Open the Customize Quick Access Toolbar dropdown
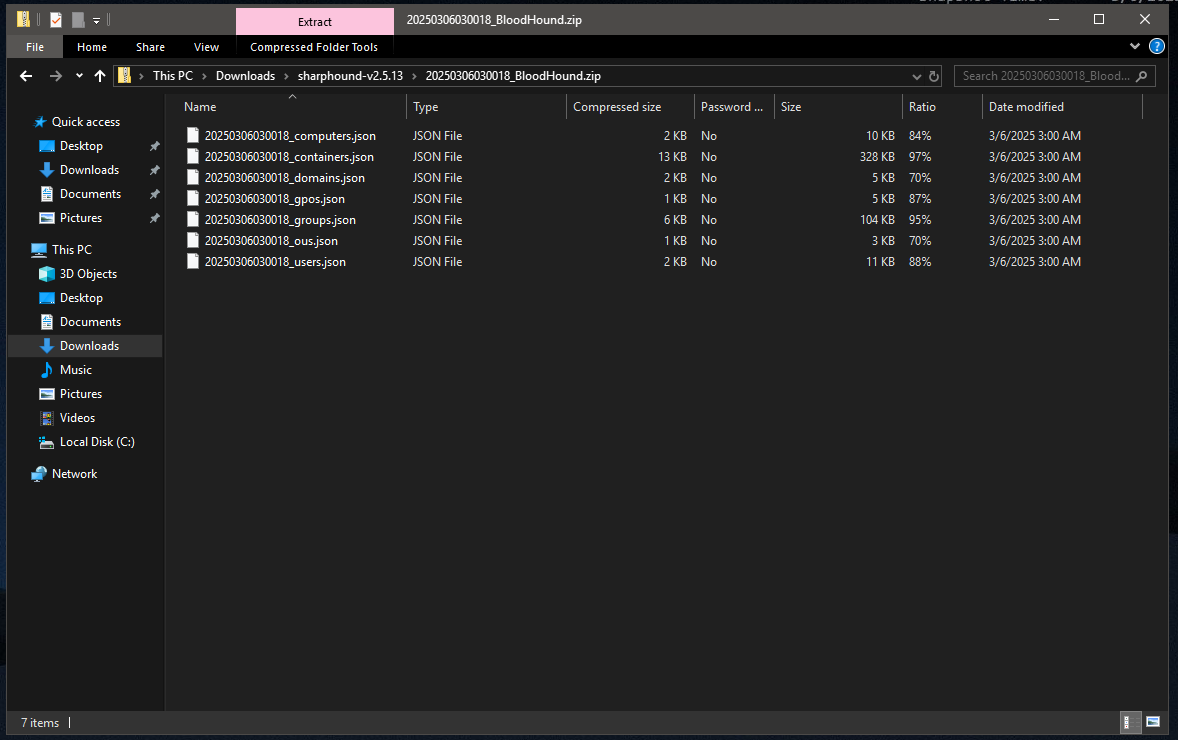Image resolution: width=1178 pixels, height=740 pixels. [x=96, y=20]
